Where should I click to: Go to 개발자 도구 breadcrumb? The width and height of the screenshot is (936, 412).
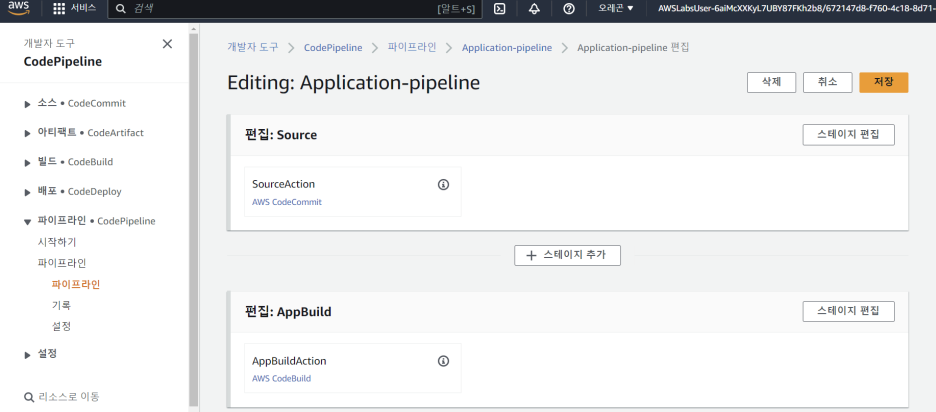click(x=253, y=47)
